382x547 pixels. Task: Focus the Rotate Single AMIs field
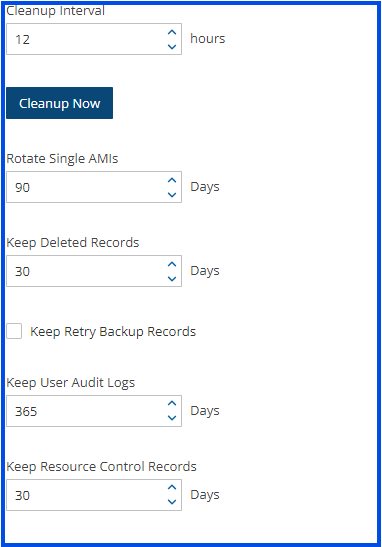pyautogui.click(x=94, y=187)
